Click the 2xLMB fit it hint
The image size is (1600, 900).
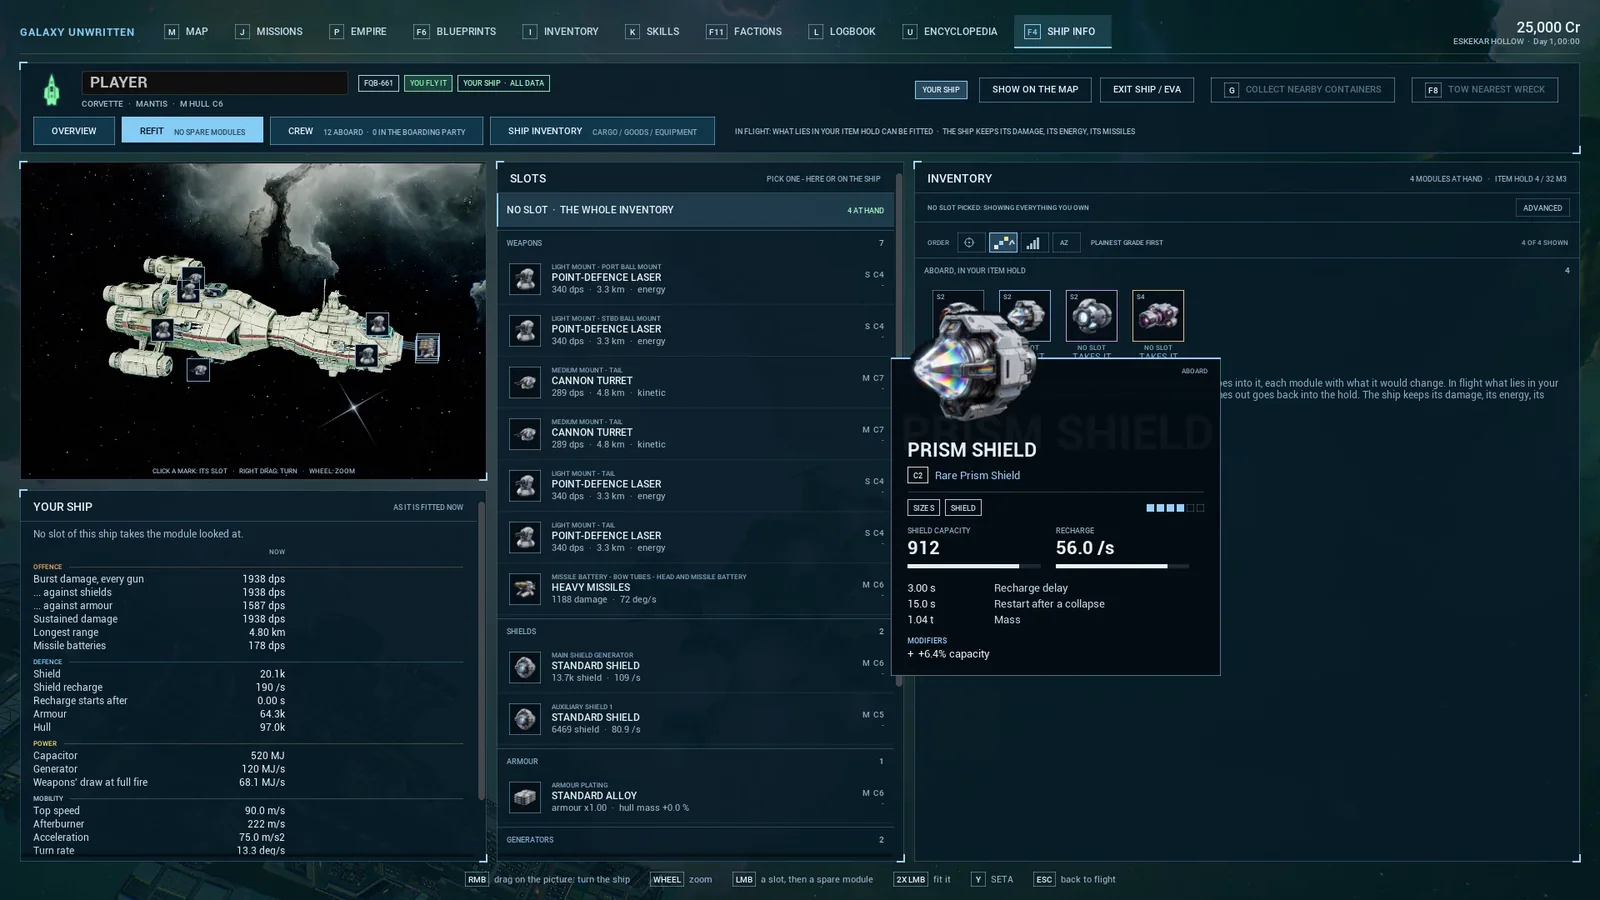pyautogui.click(x=921, y=880)
